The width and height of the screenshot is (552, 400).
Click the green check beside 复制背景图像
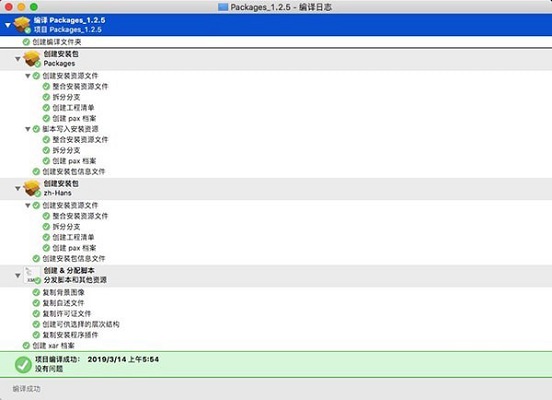coord(36,292)
